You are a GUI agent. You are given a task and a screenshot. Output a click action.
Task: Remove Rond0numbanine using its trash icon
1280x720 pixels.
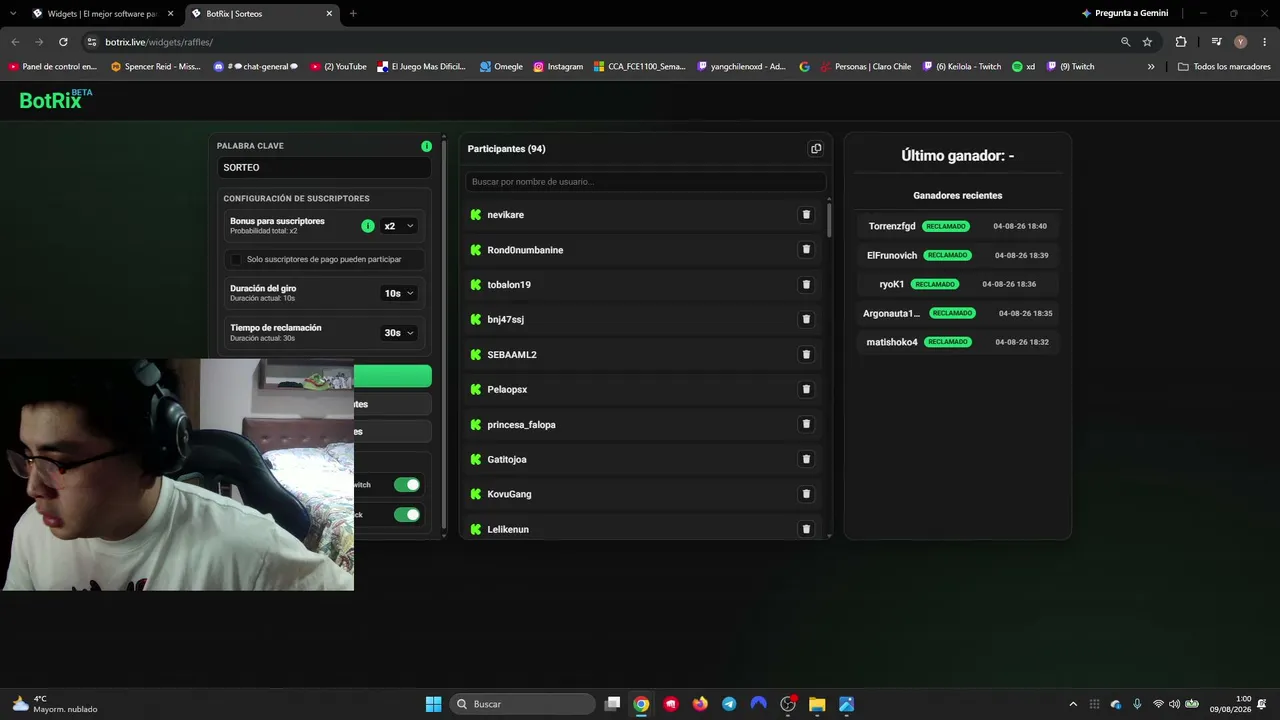806,250
